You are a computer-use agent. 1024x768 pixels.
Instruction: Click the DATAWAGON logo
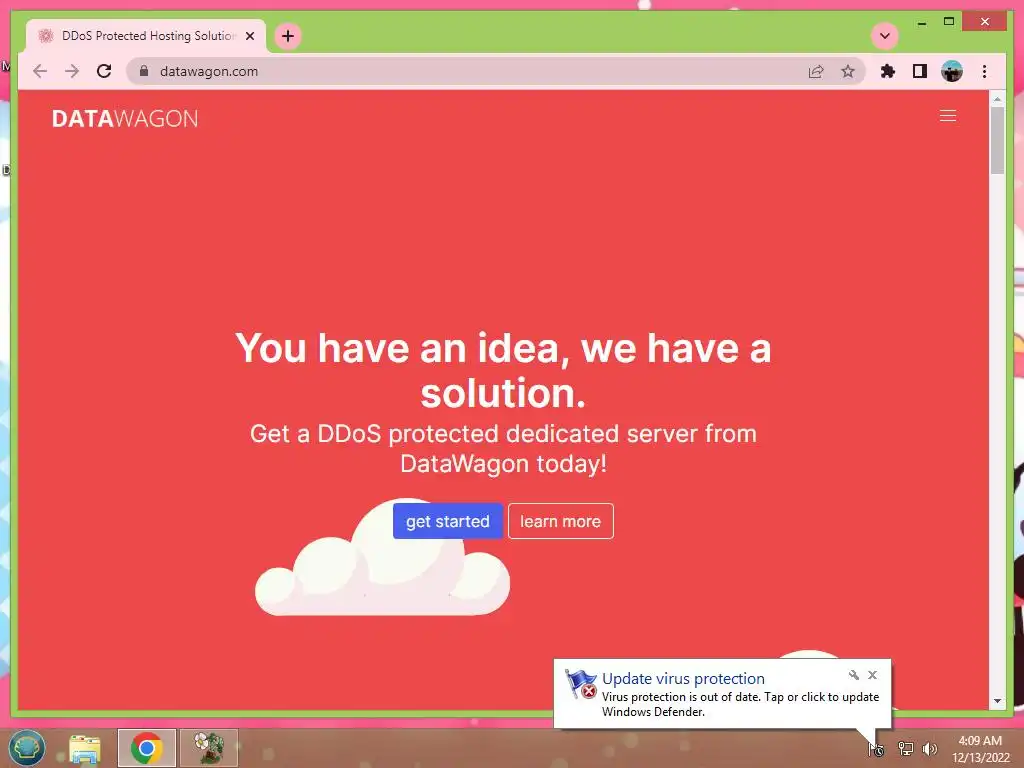tap(125, 118)
